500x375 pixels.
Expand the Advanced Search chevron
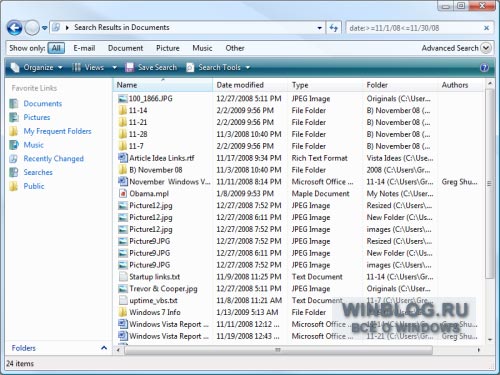coord(486,48)
